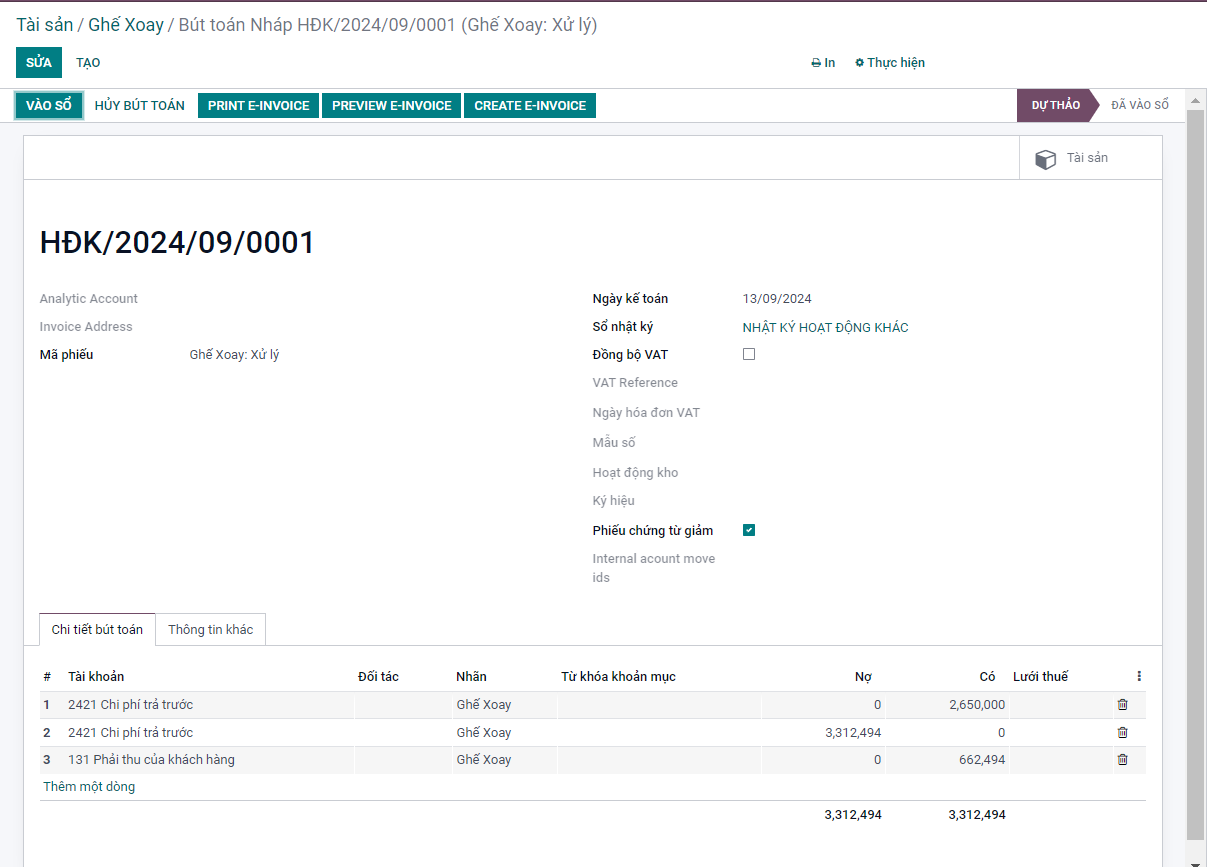Uncheck the Phiếu chứng từ giảm checkbox
Image resolution: width=1207 pixels, height=867 pixels.
click(x=749, y=531)
